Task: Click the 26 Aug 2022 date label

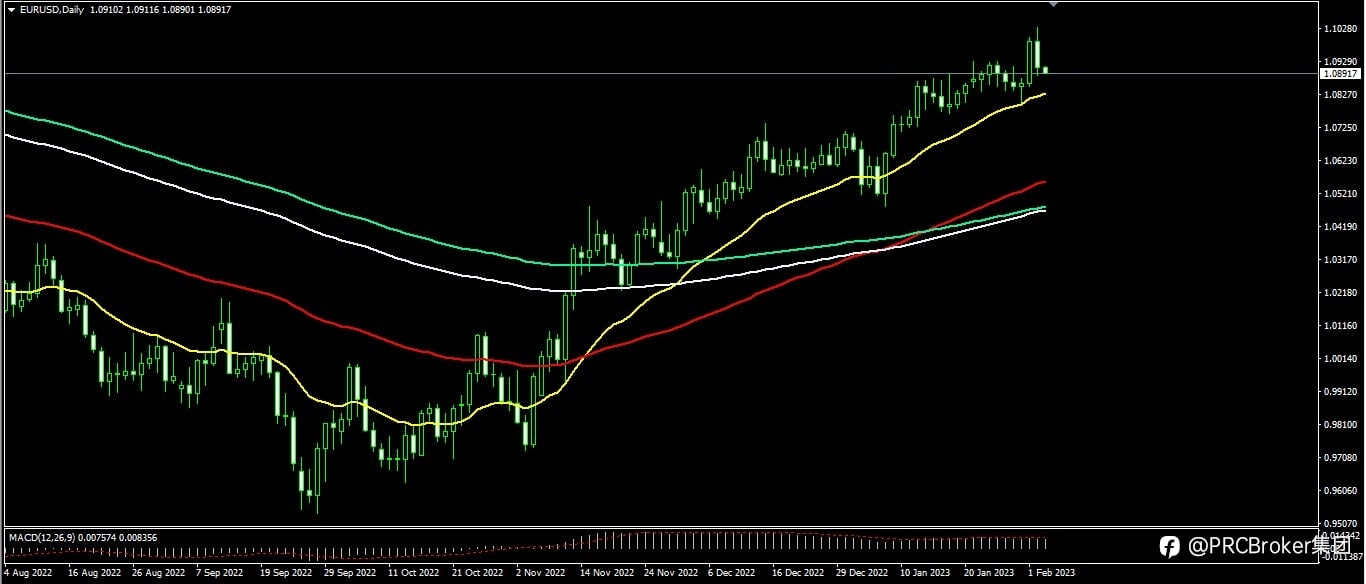Action: click(158, 573)
